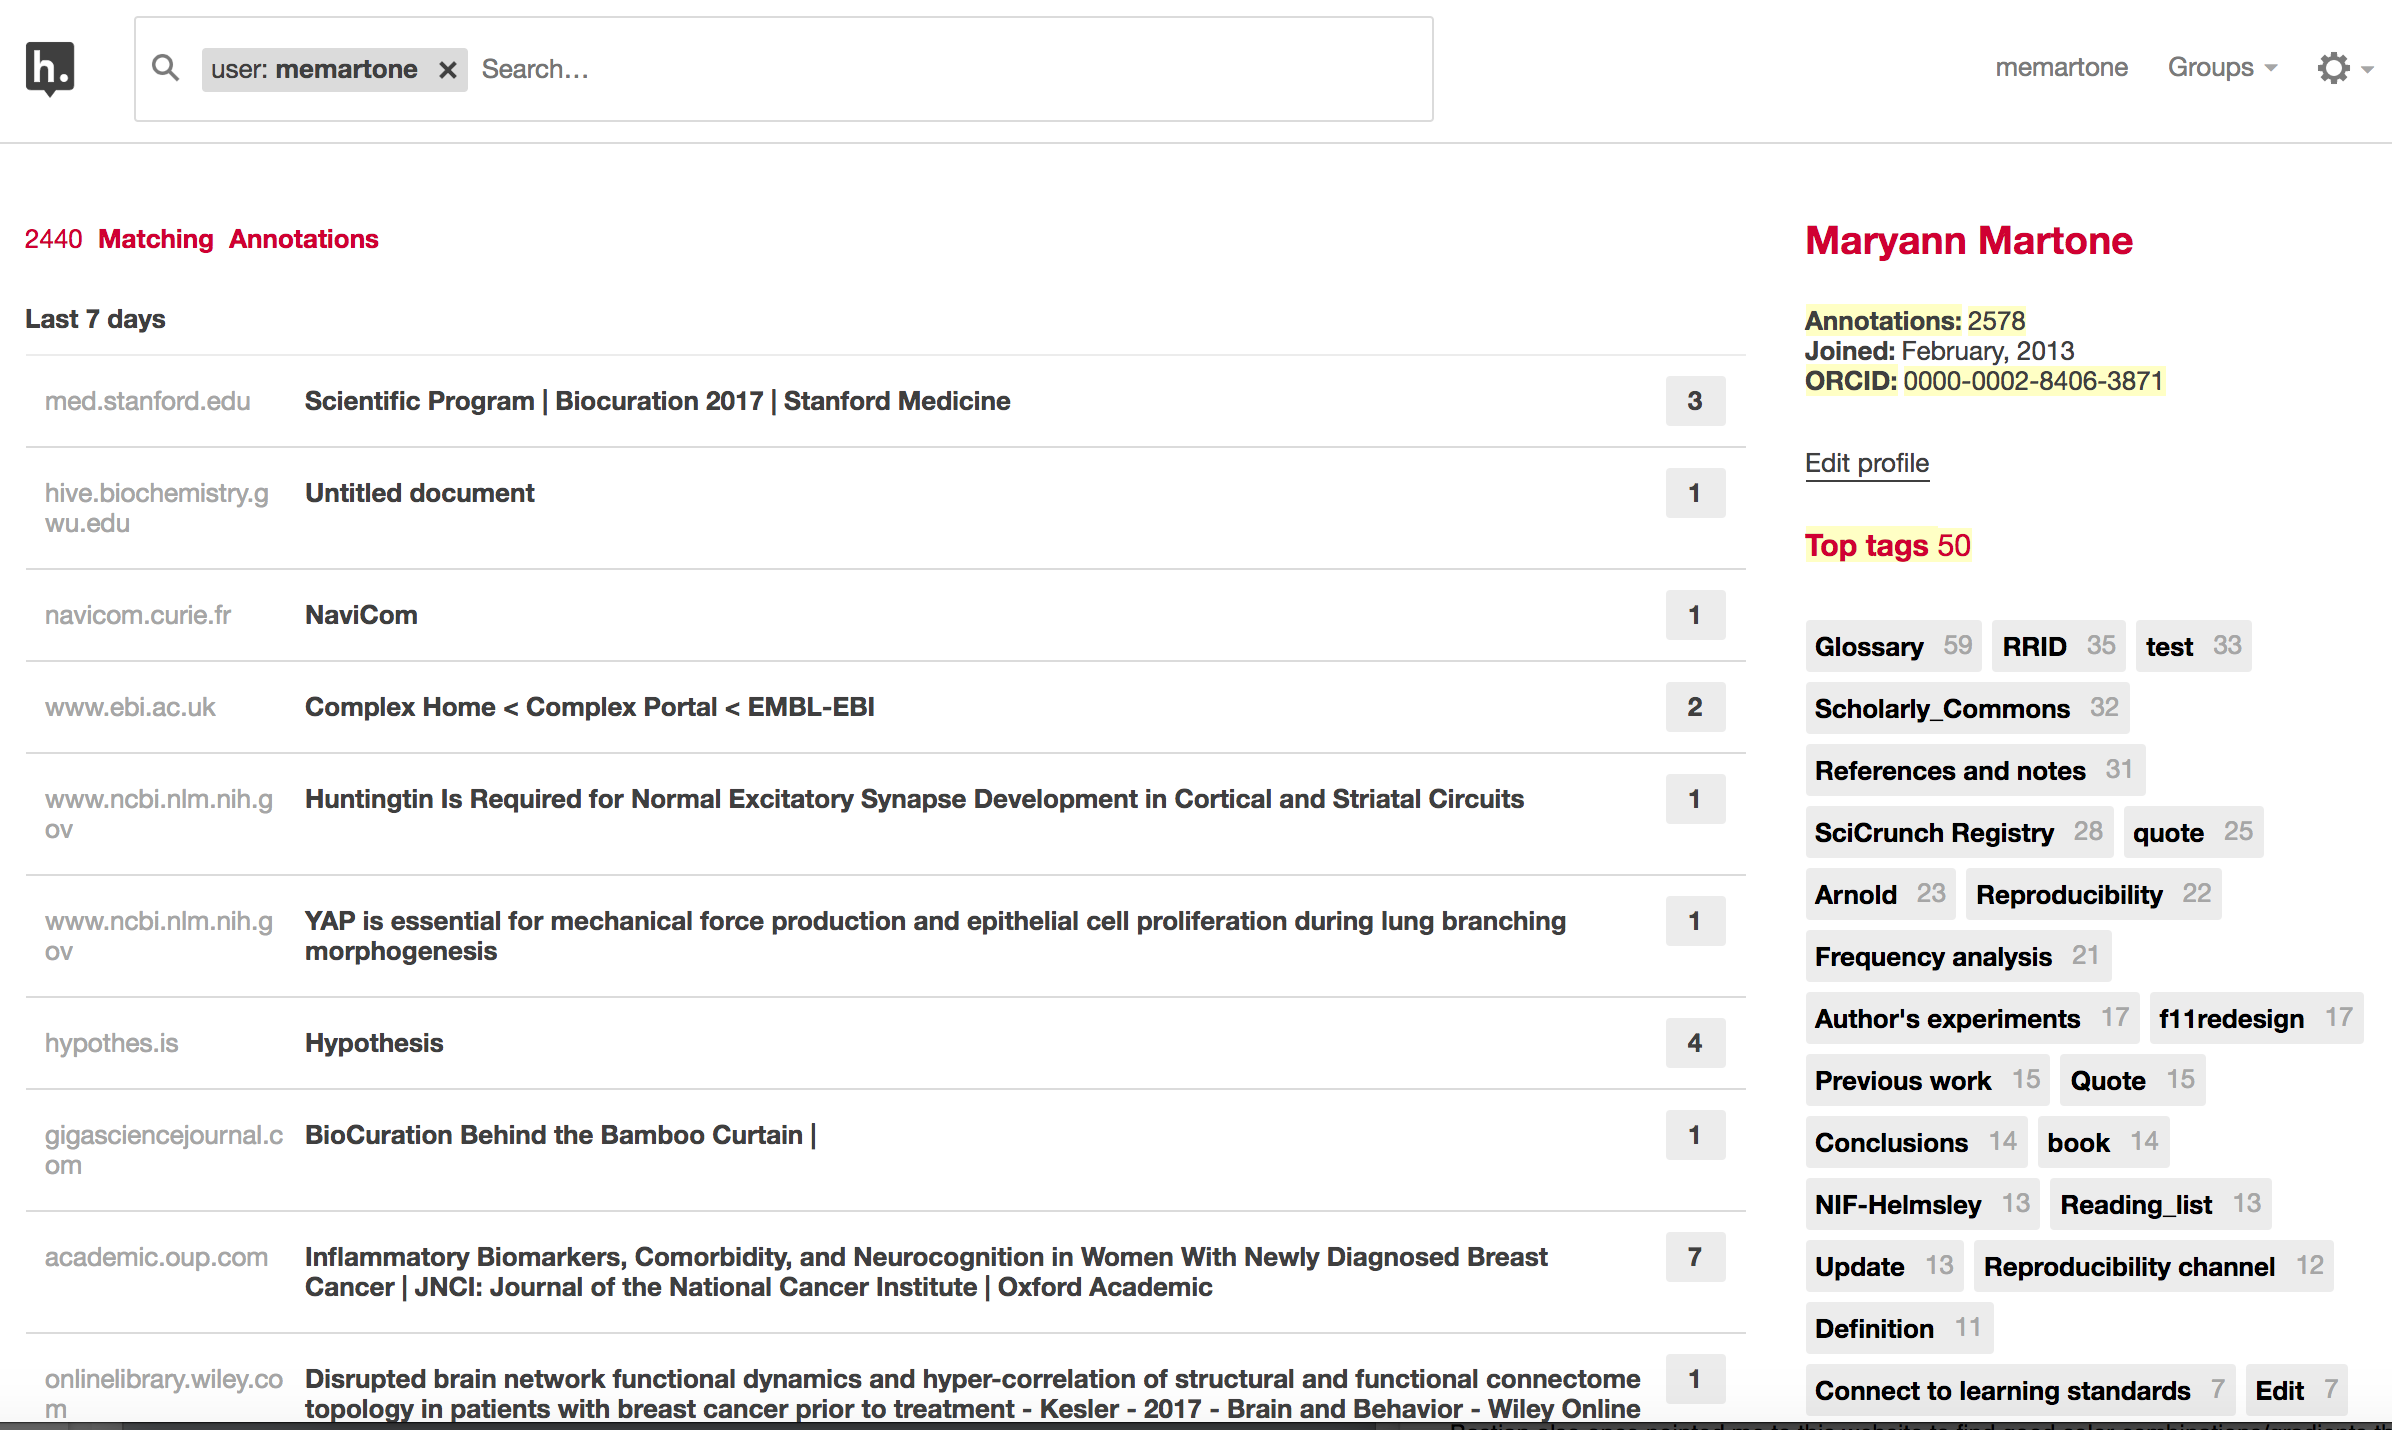Open BioCuration Behind the Bamboo Curtain
This screenshot has width=2392, height=1430.
(560, 1135)
